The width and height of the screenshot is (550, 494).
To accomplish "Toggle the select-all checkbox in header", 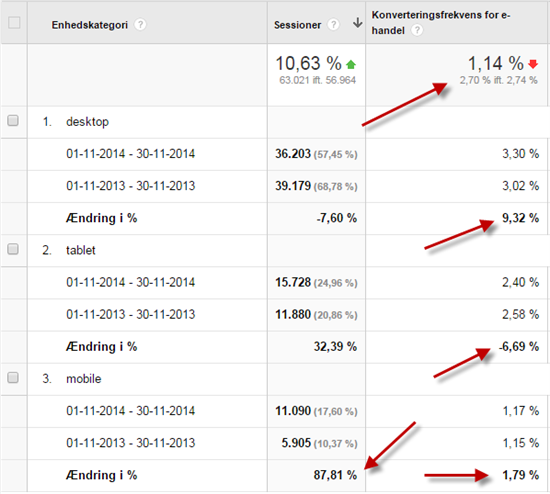I will [14, 23].
